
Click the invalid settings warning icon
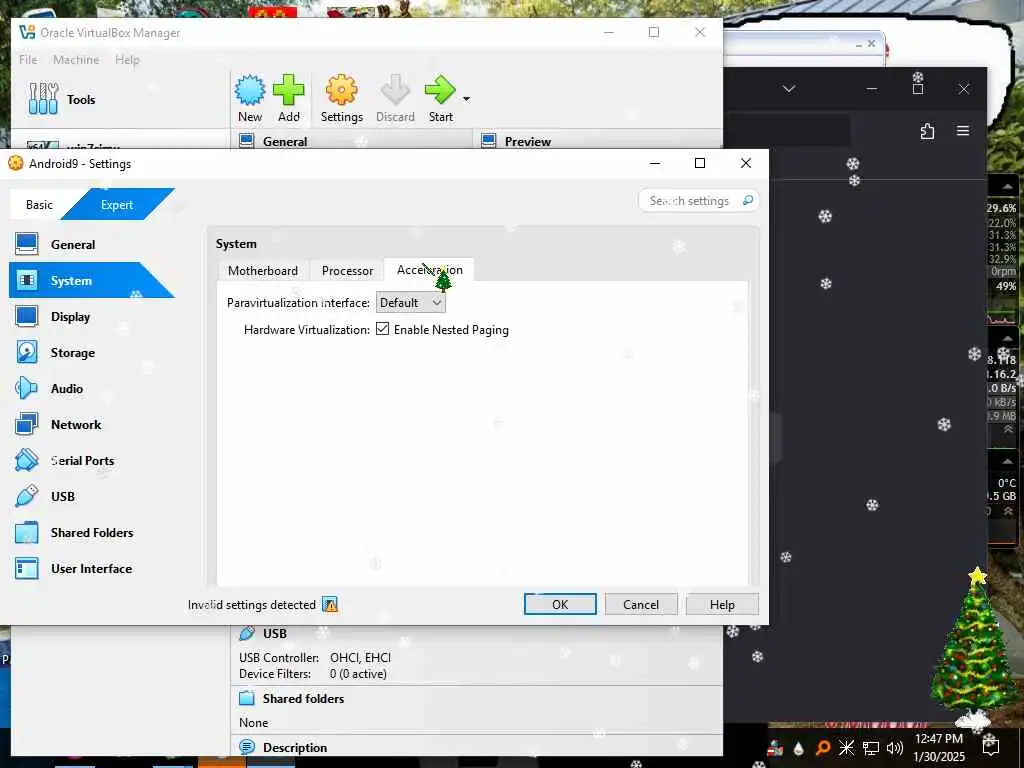[330, 605]
